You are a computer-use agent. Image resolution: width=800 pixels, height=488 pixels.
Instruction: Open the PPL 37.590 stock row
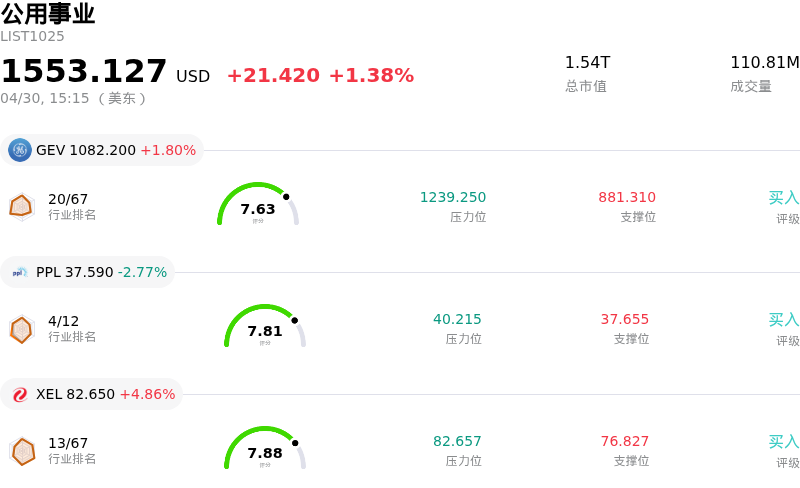tap(101, 272)
